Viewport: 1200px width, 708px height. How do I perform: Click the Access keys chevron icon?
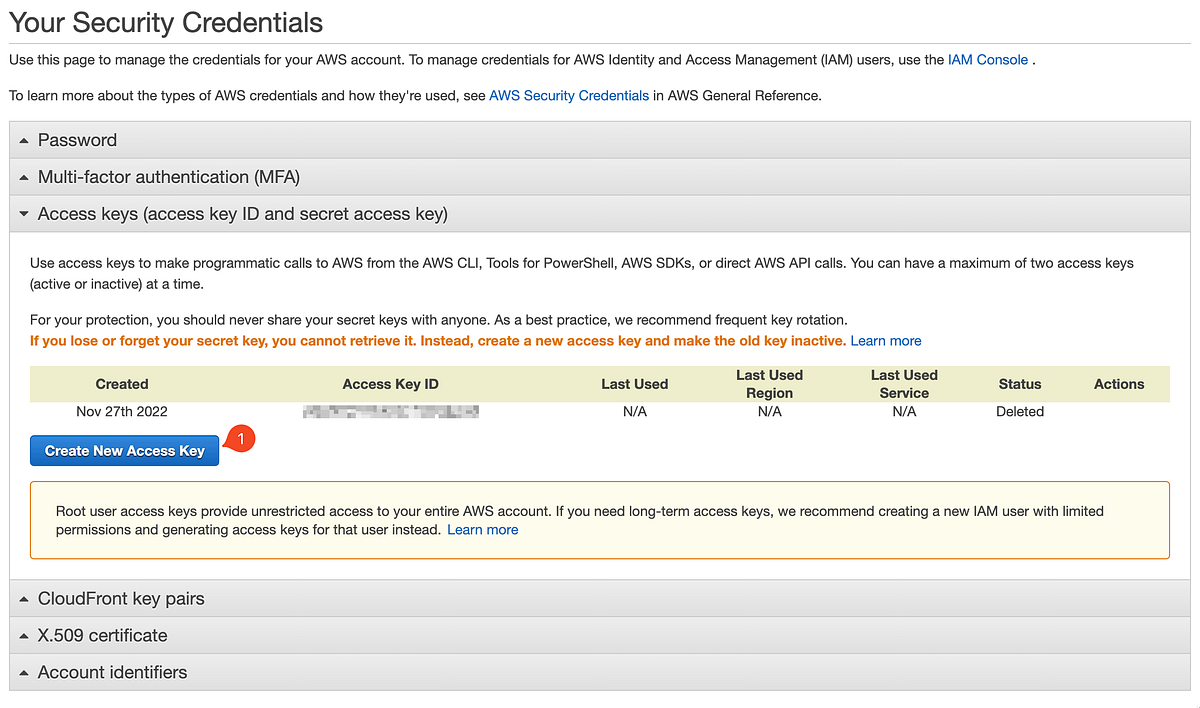click(x=24, y=213)
